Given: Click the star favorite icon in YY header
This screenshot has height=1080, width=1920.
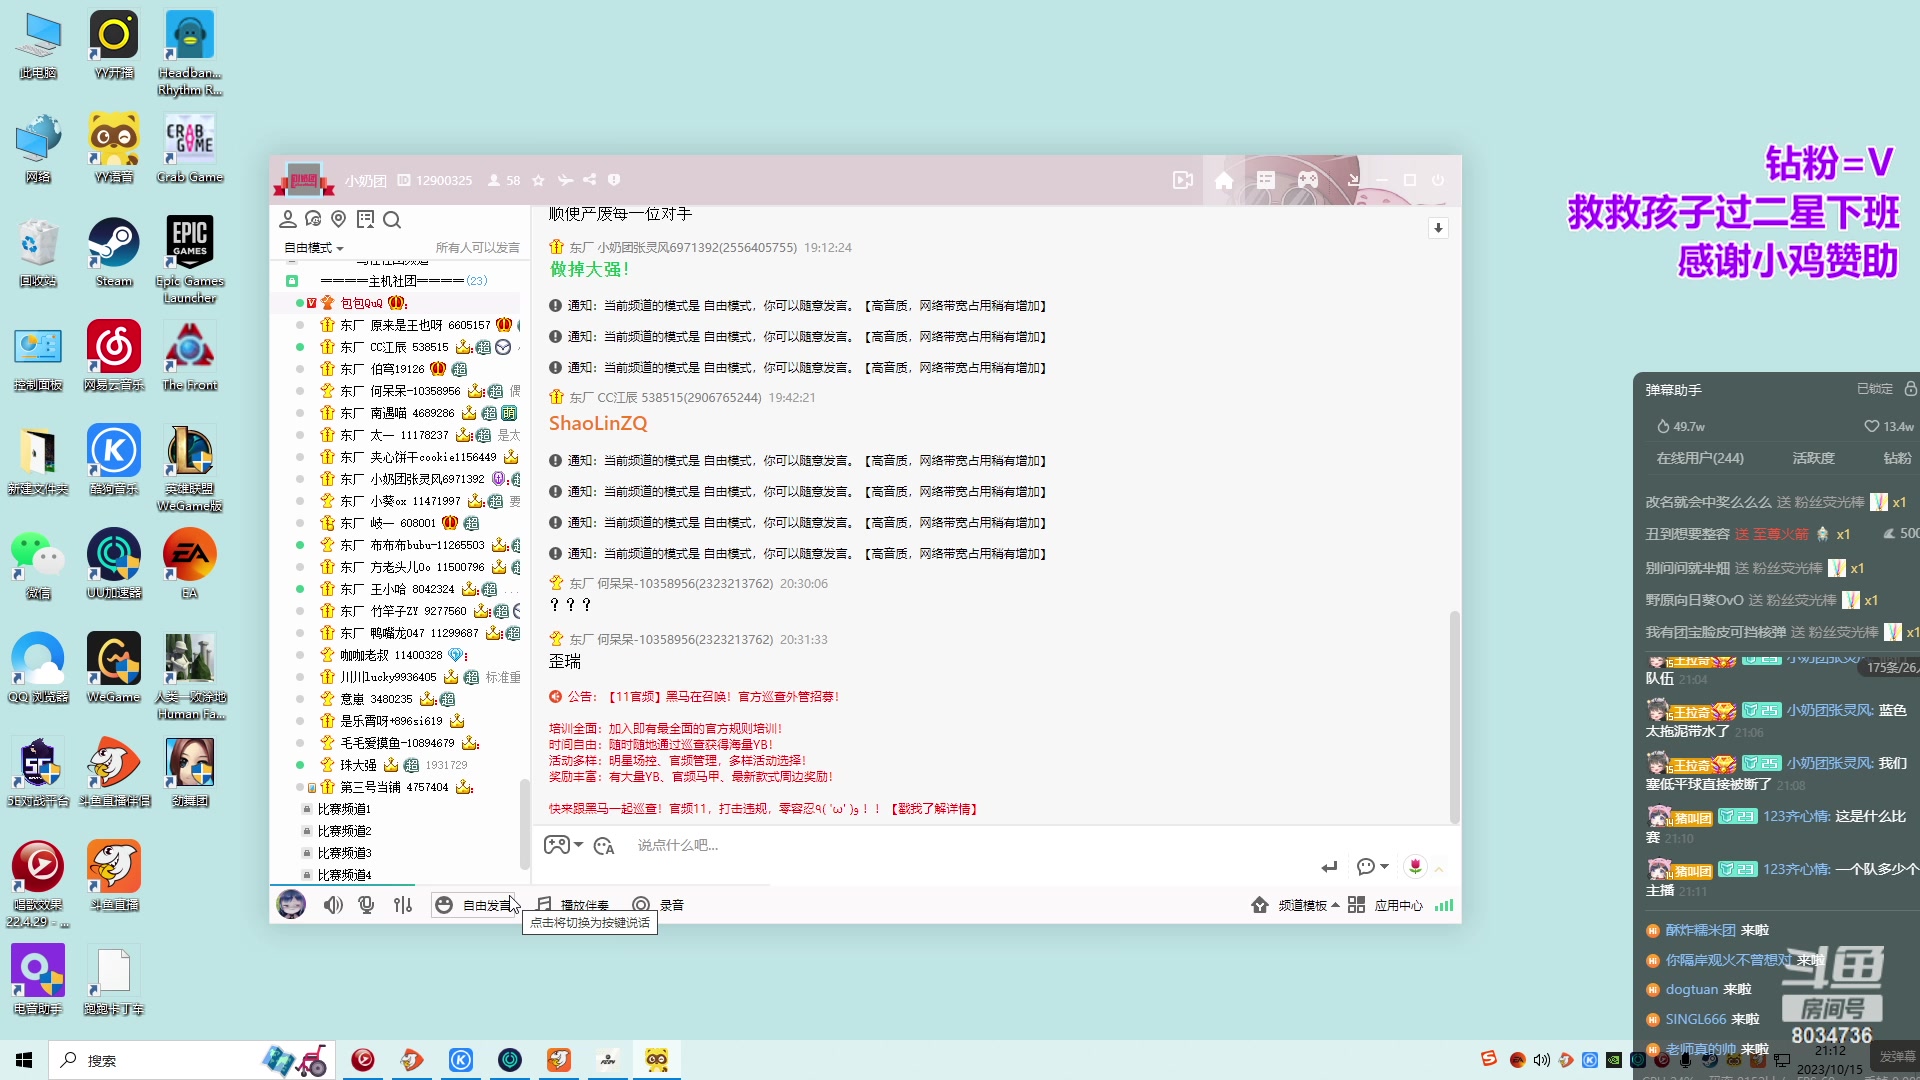Looking at the screenshot, I should tap(538, 180).
